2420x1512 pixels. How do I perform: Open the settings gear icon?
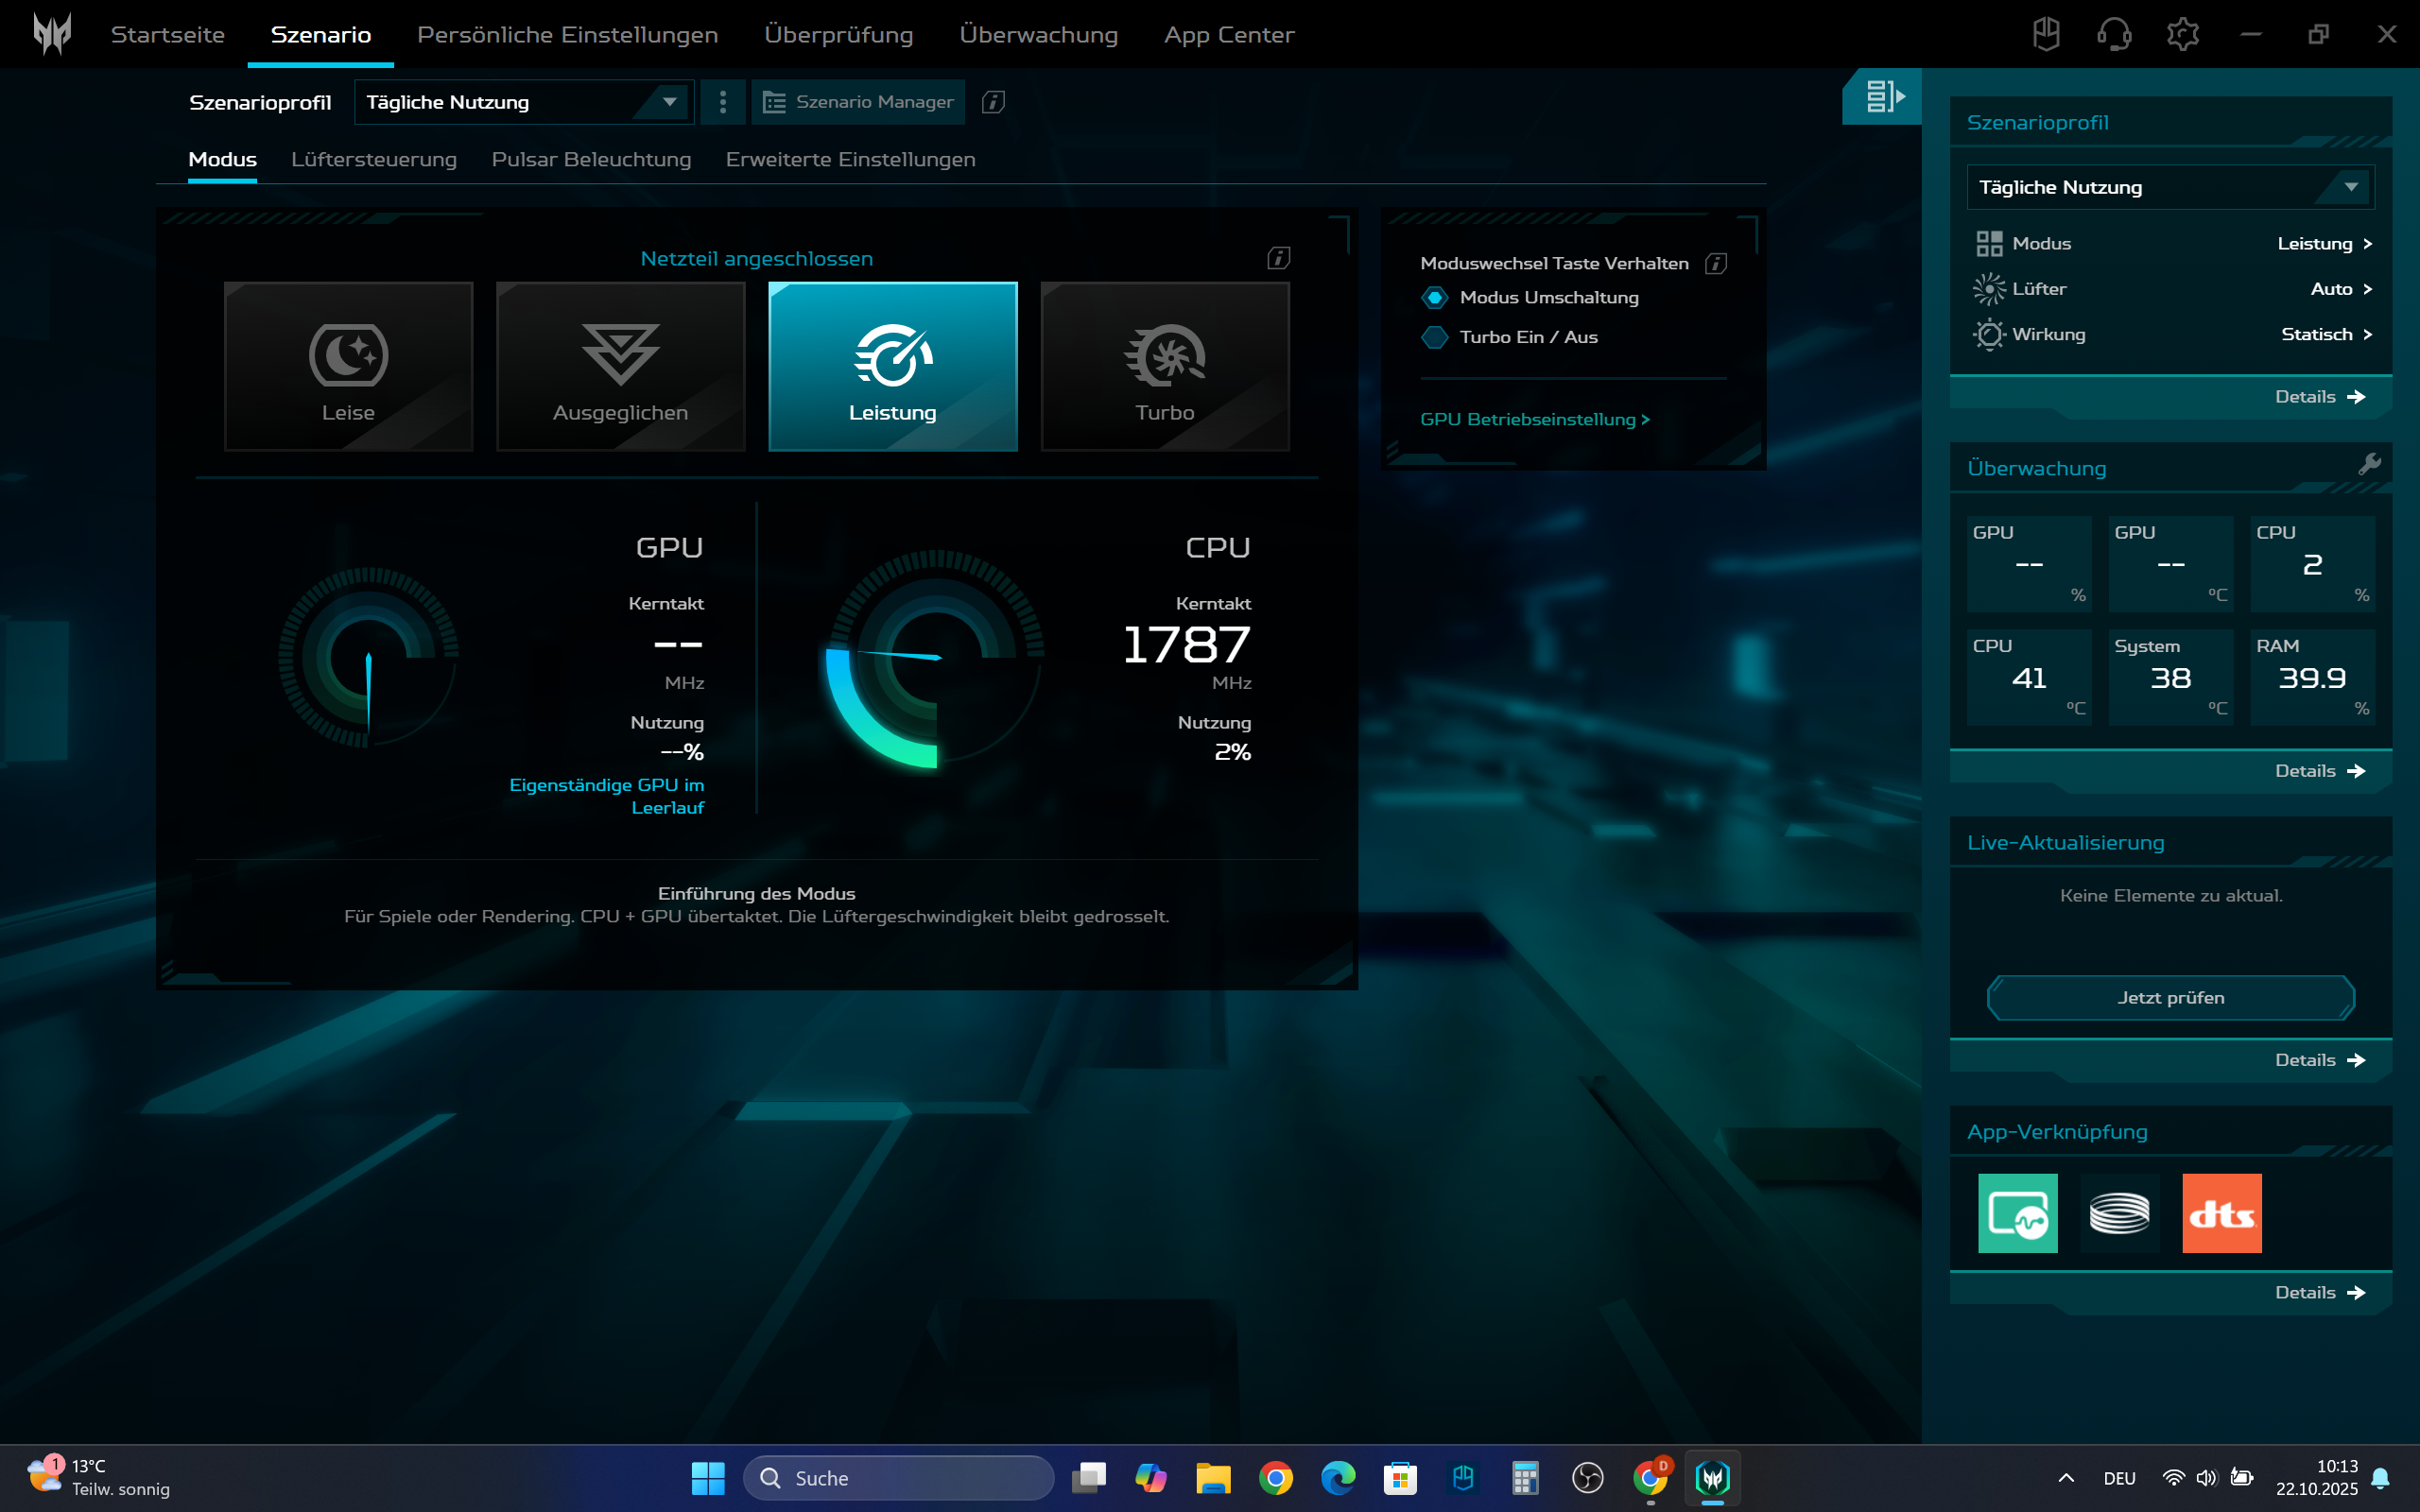[x=2182, y=35]
